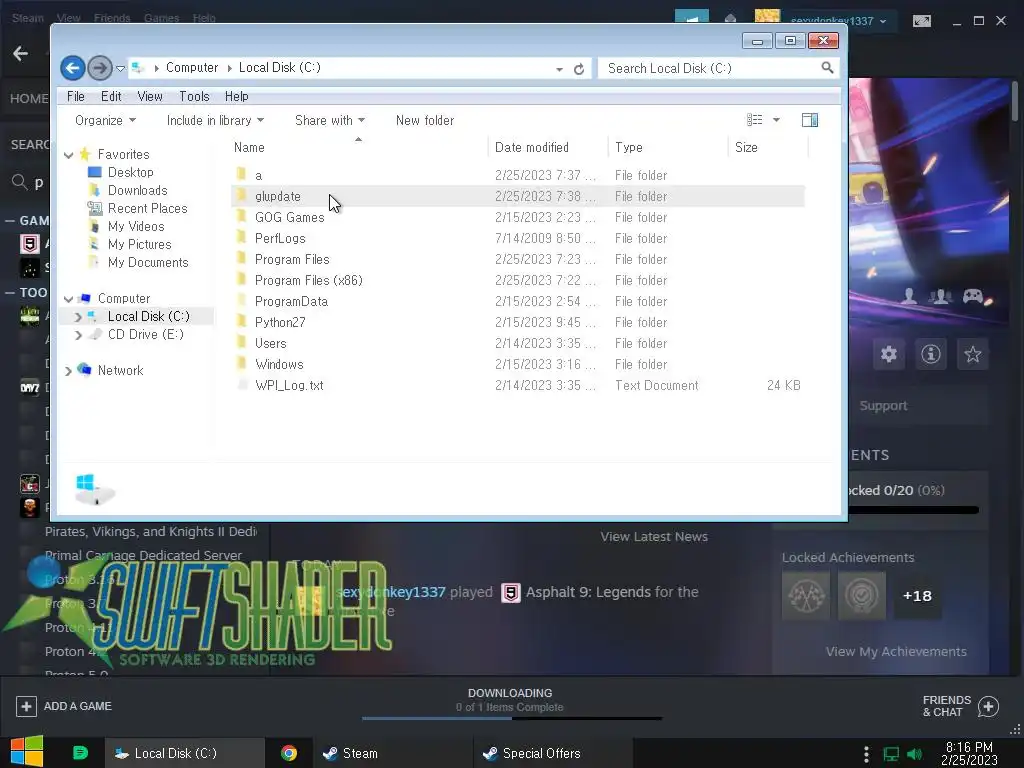Viewport: 1024px width, 768px height.
Task: Refresh the Local Disk (C:) folder view
Action: click(579, 69)
